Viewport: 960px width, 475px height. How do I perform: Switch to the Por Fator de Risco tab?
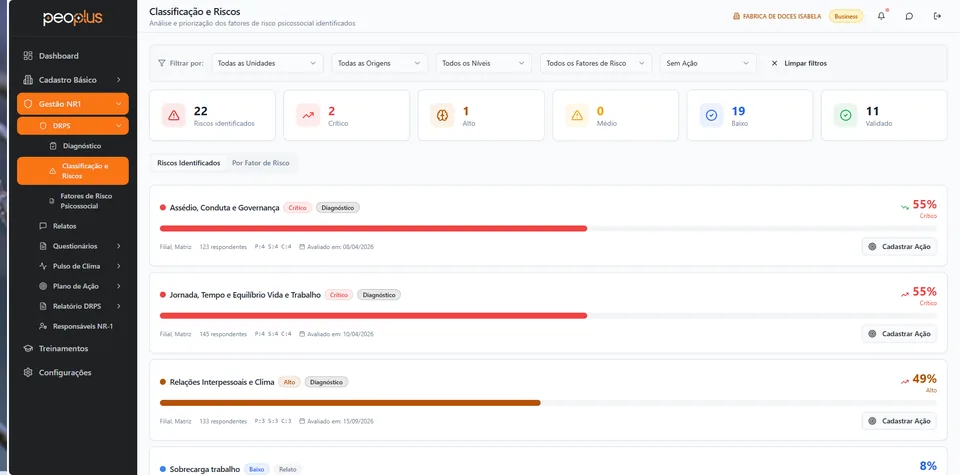[x=261, y=163]
